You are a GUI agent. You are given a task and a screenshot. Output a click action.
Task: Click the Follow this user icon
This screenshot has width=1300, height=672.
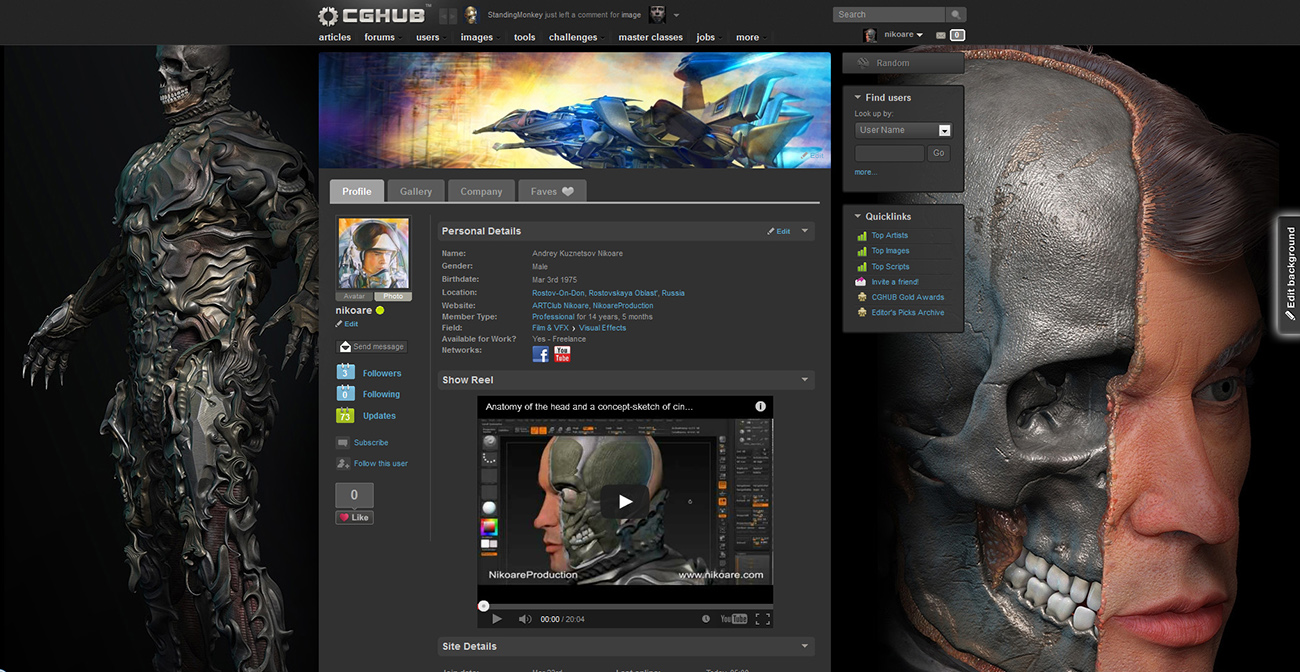343,464
